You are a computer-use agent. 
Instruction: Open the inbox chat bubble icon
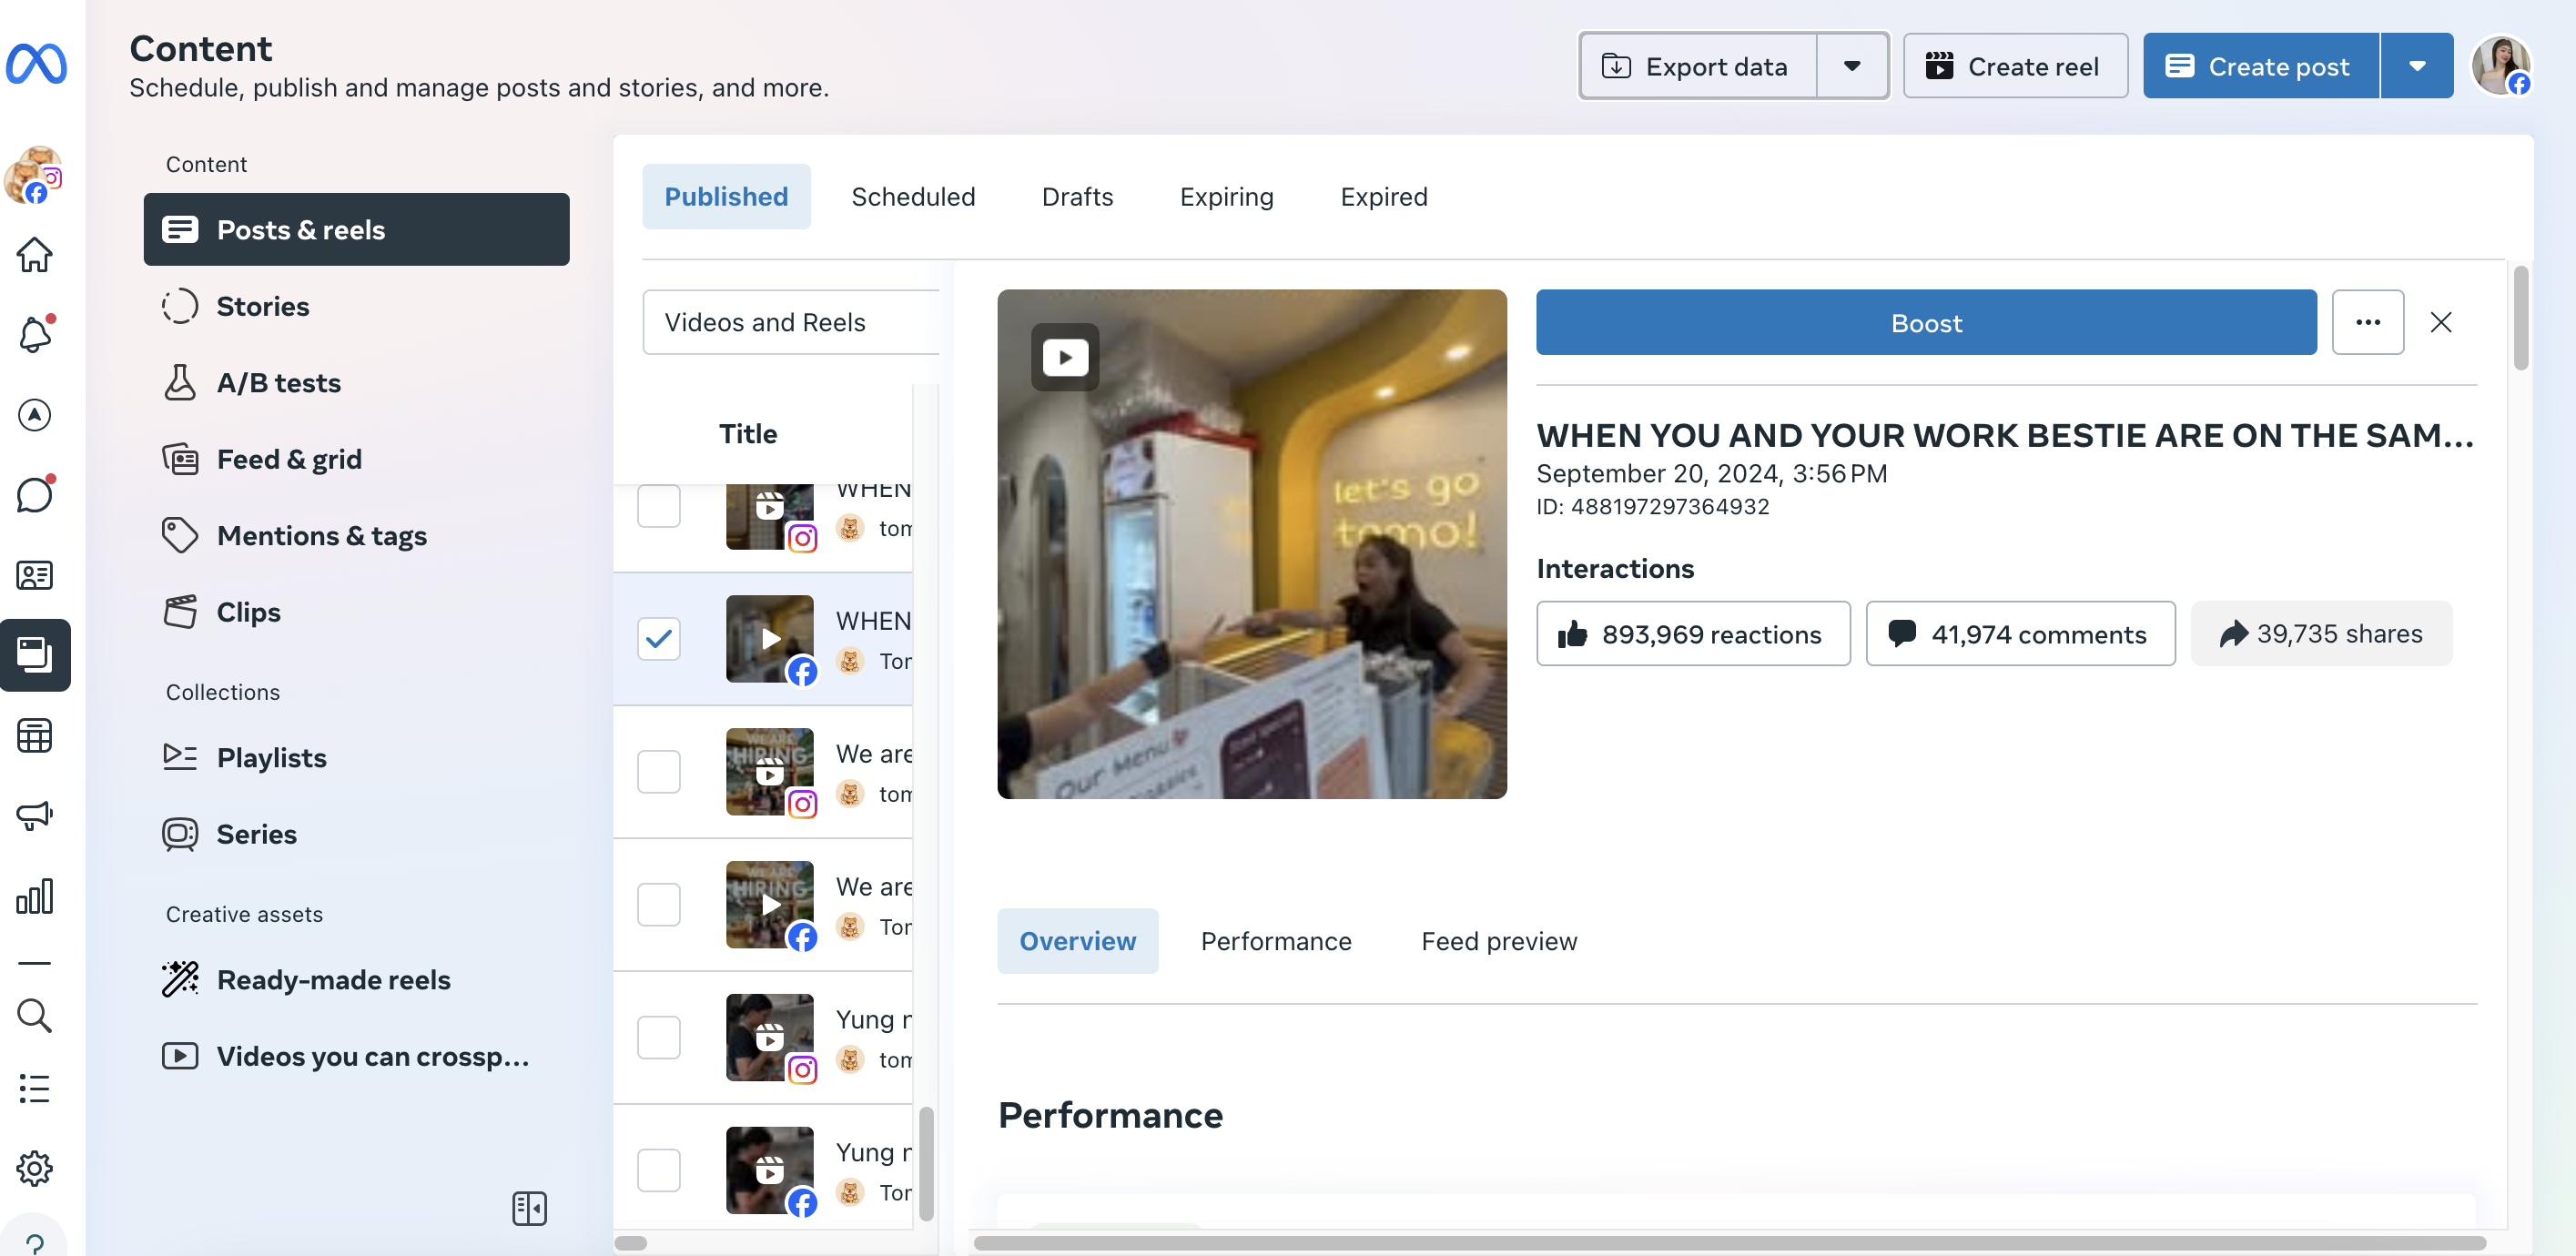[x=34, y=495]
